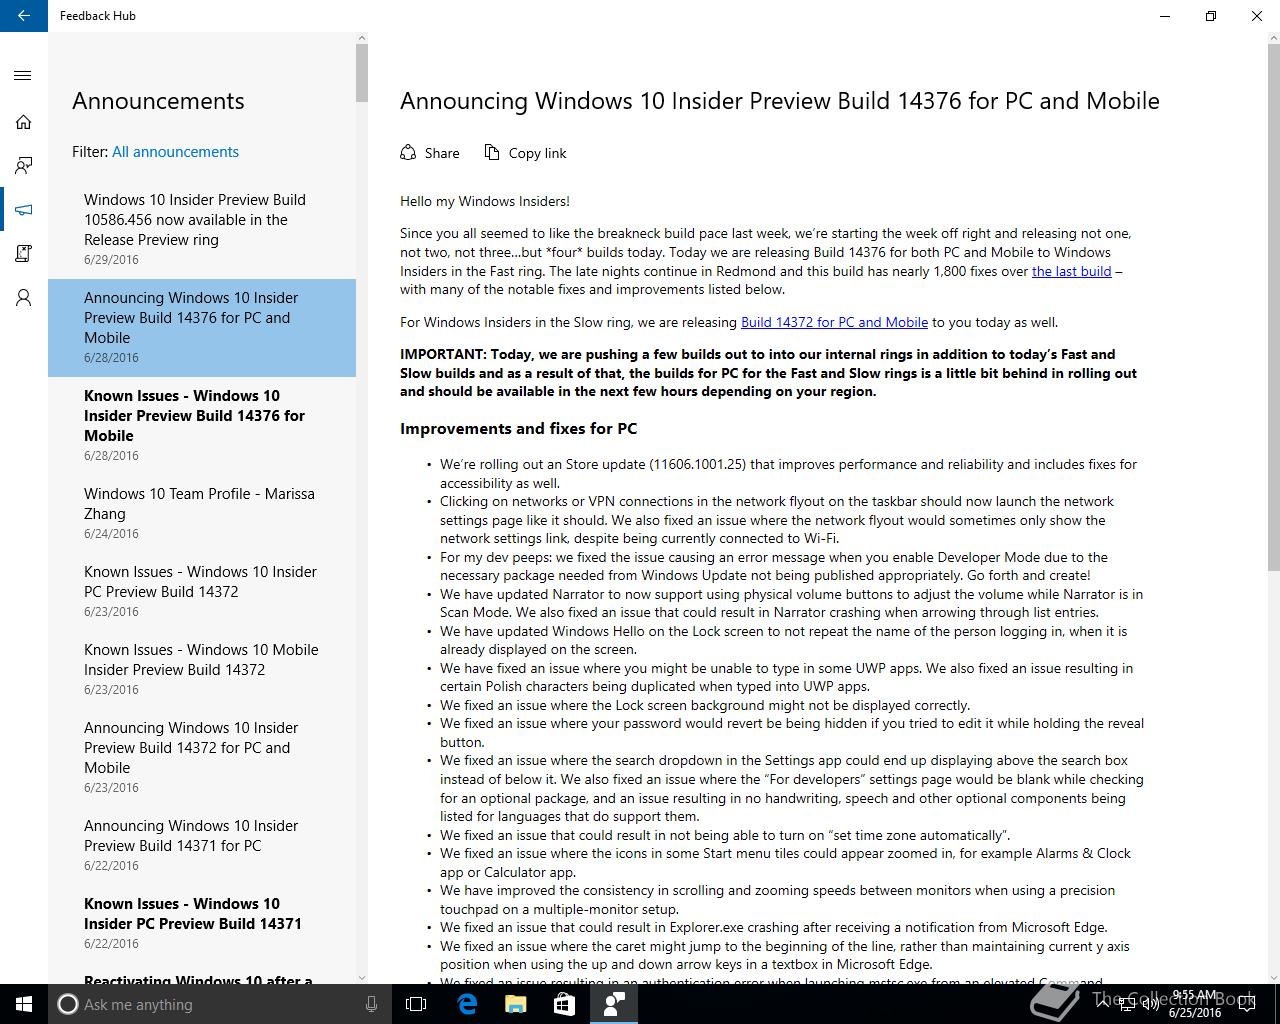This screenshot has width=1280, height=1024.
Task: Click the Feedback Hub taskbar icon
Action: 614,1004
